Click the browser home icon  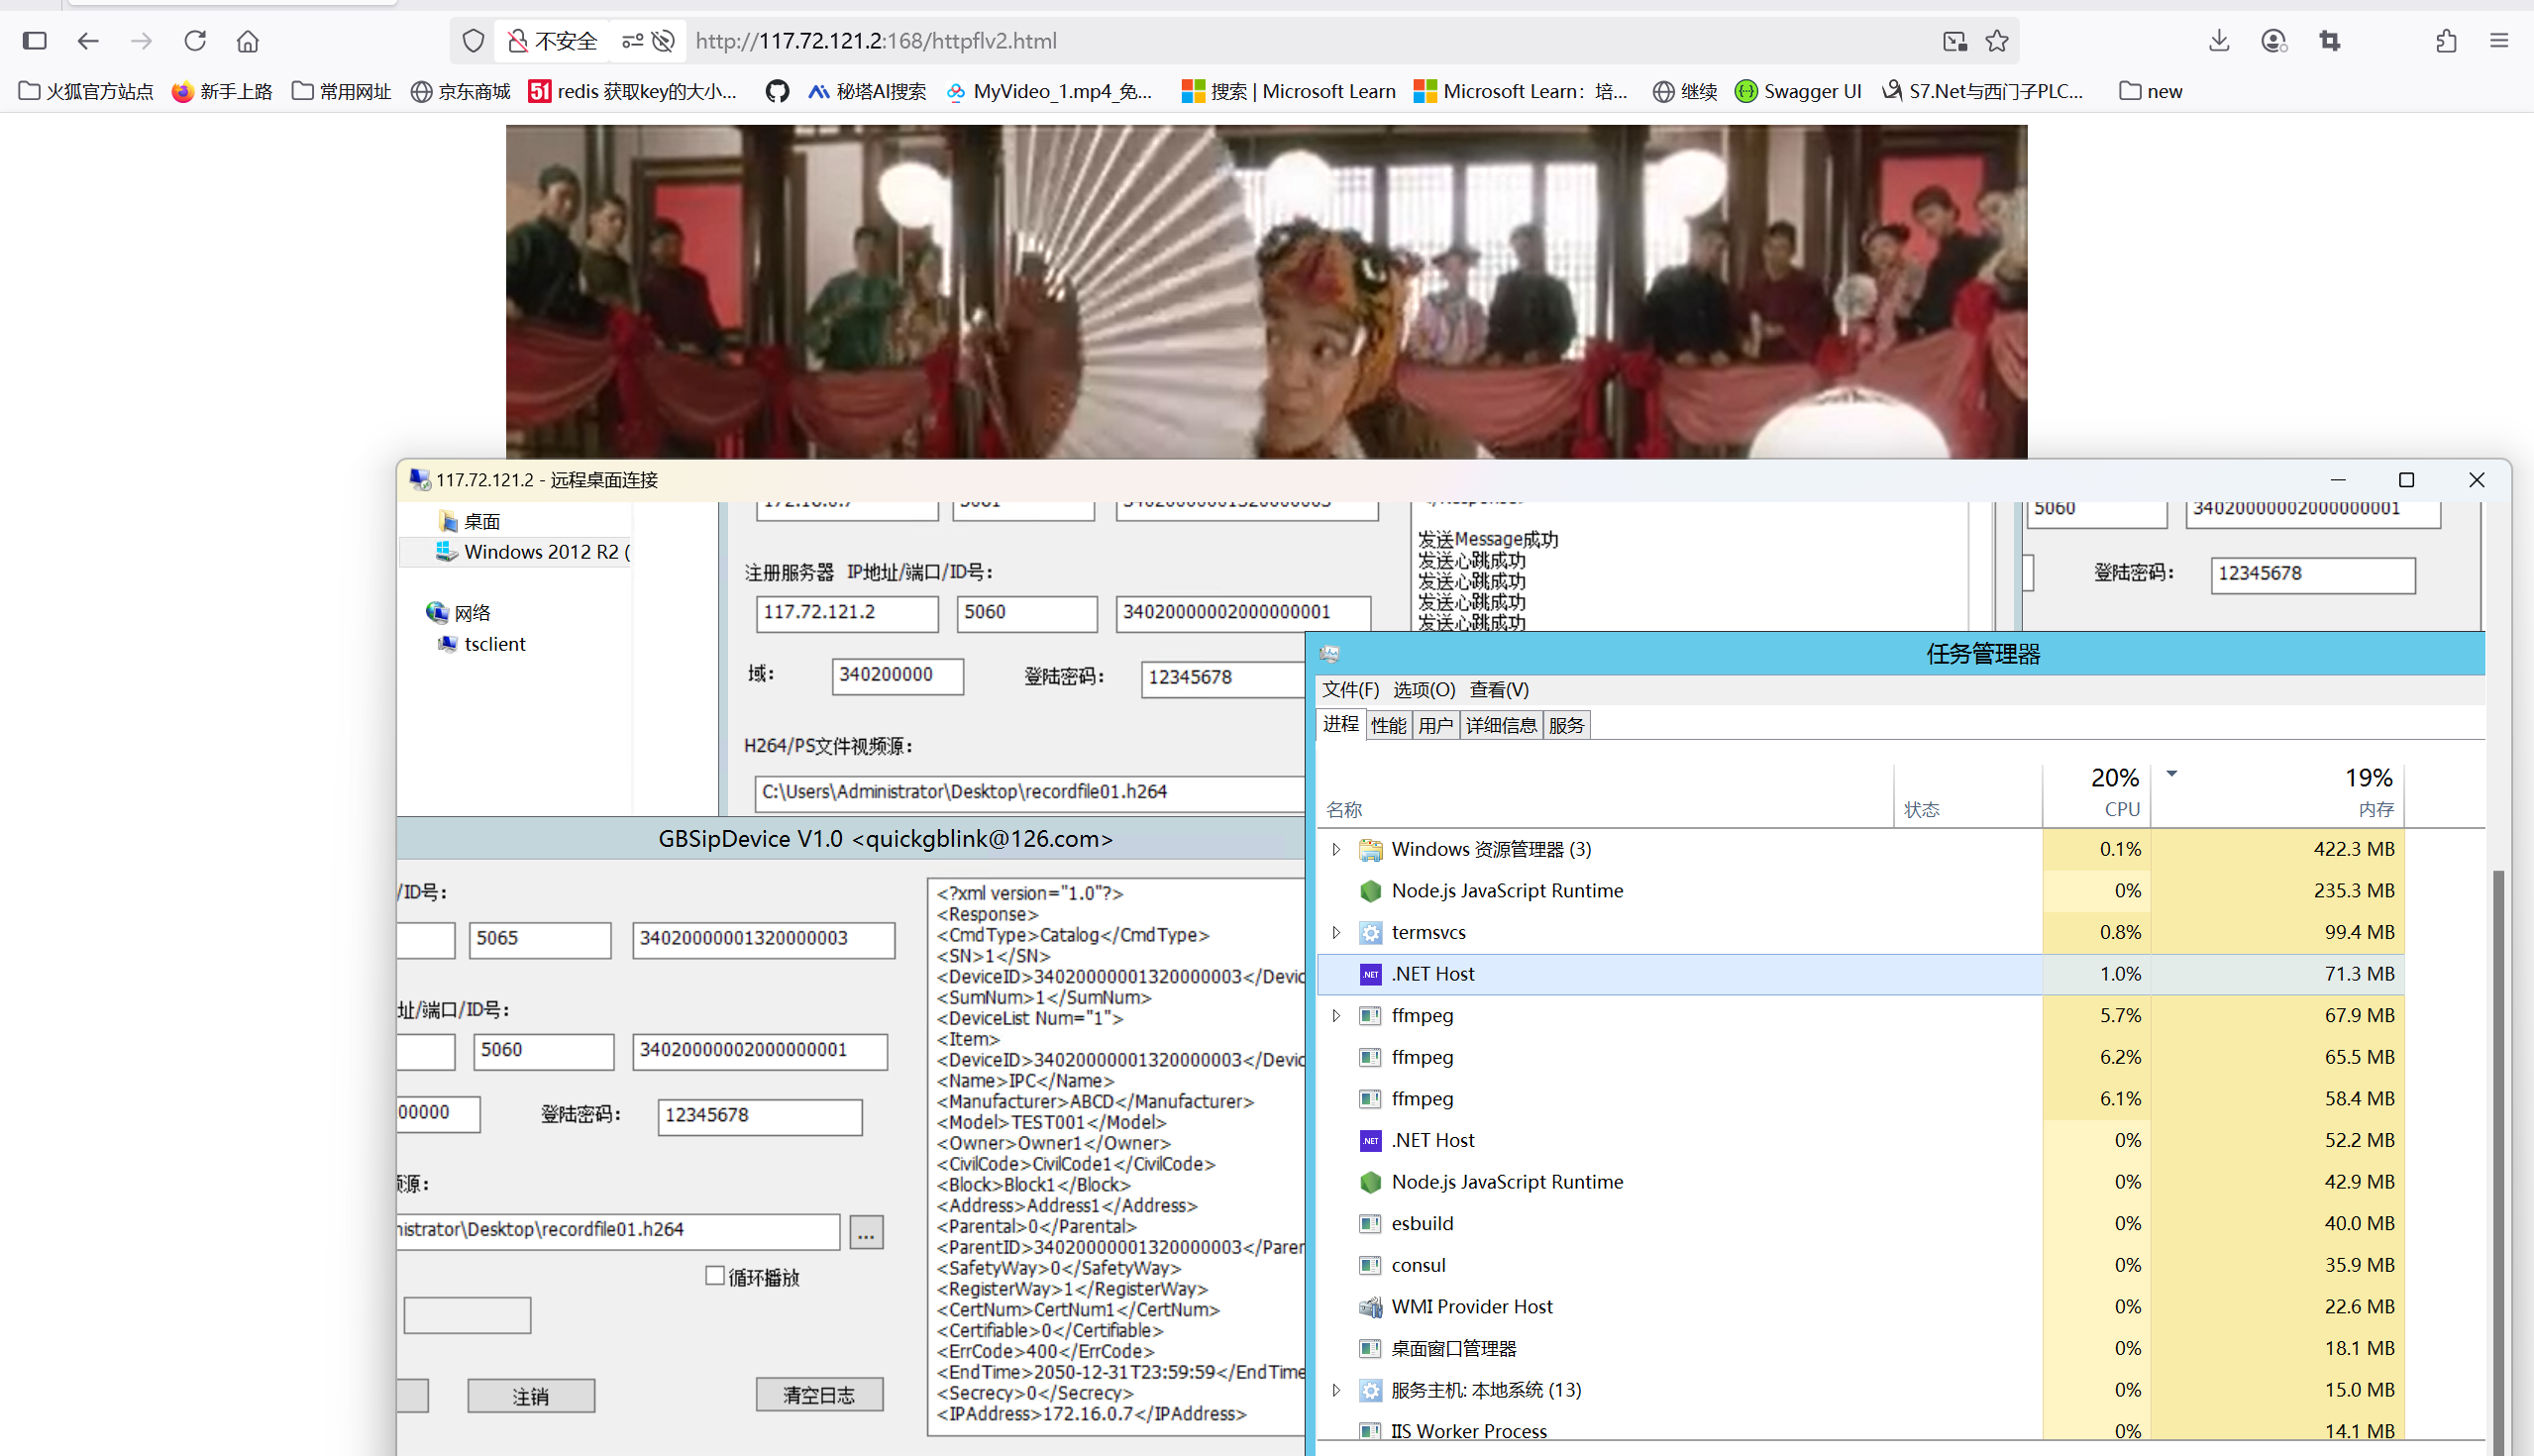(x=248, y=41)
